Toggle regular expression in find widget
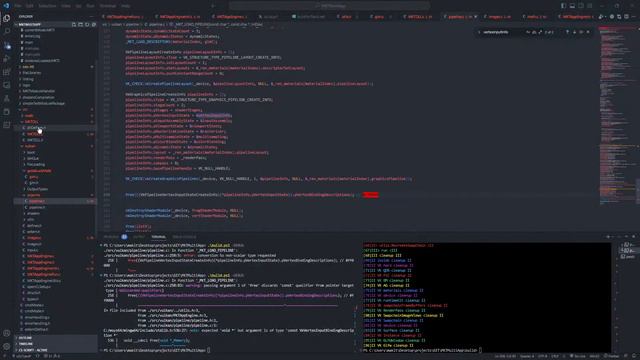The height and width of the screenshot is (360, 640). (x=540, y=32)
